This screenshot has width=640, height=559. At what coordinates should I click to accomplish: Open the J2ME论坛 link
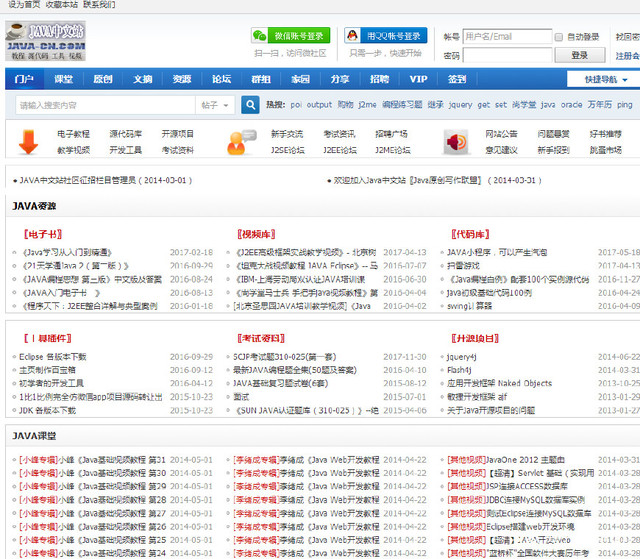(x=393, y=150)
